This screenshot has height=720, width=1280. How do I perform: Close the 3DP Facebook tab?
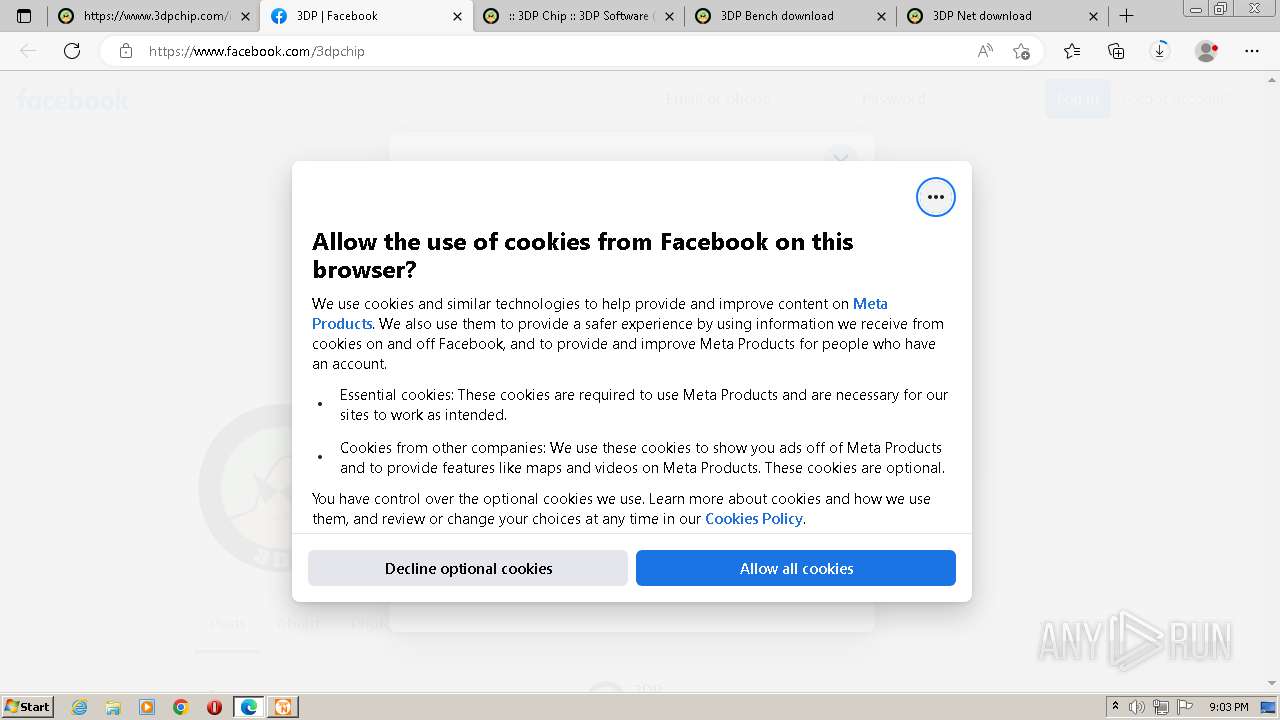pyautogui.click(x=457, y=16)
